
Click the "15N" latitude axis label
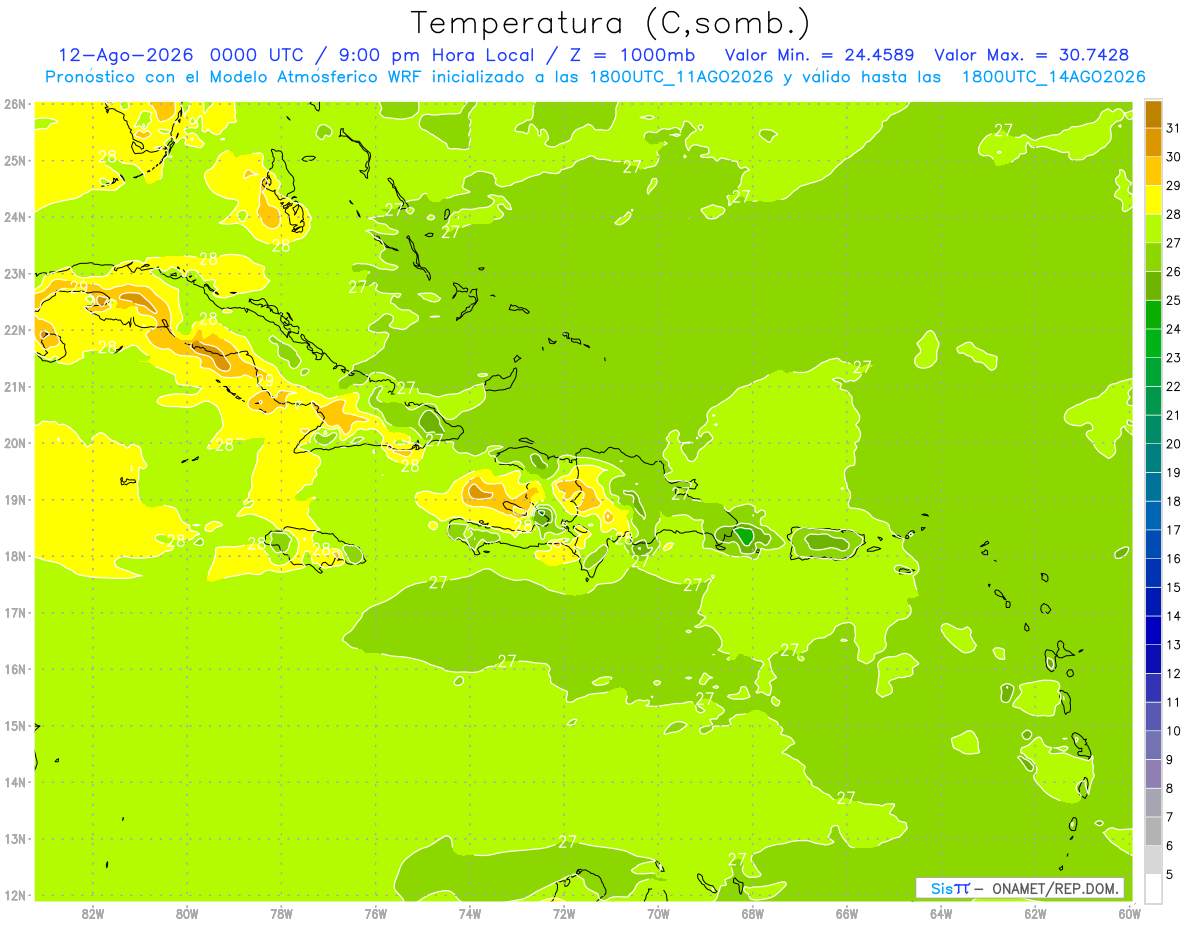pyautogui.click(x=15, y=726)
